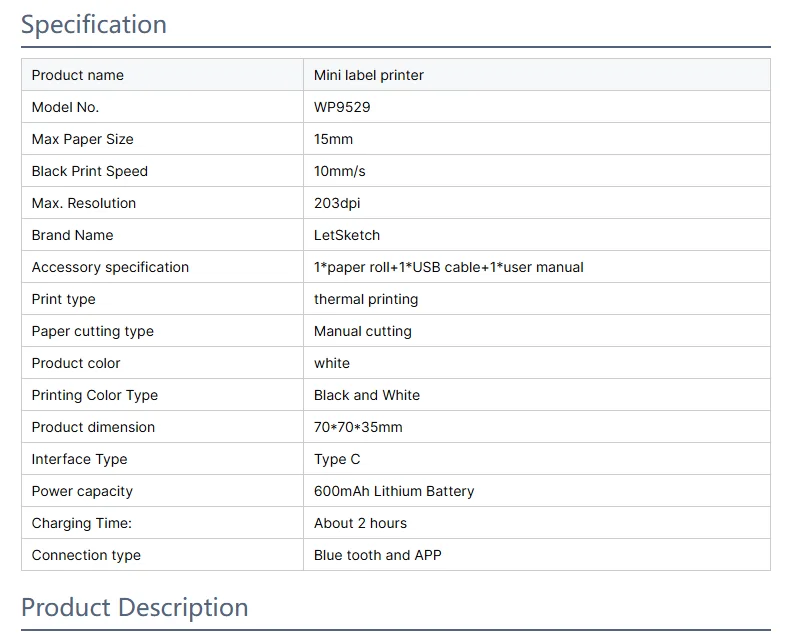Click the Specification heading
Viewport: 804px width, 639px height.
click(94, 25)
